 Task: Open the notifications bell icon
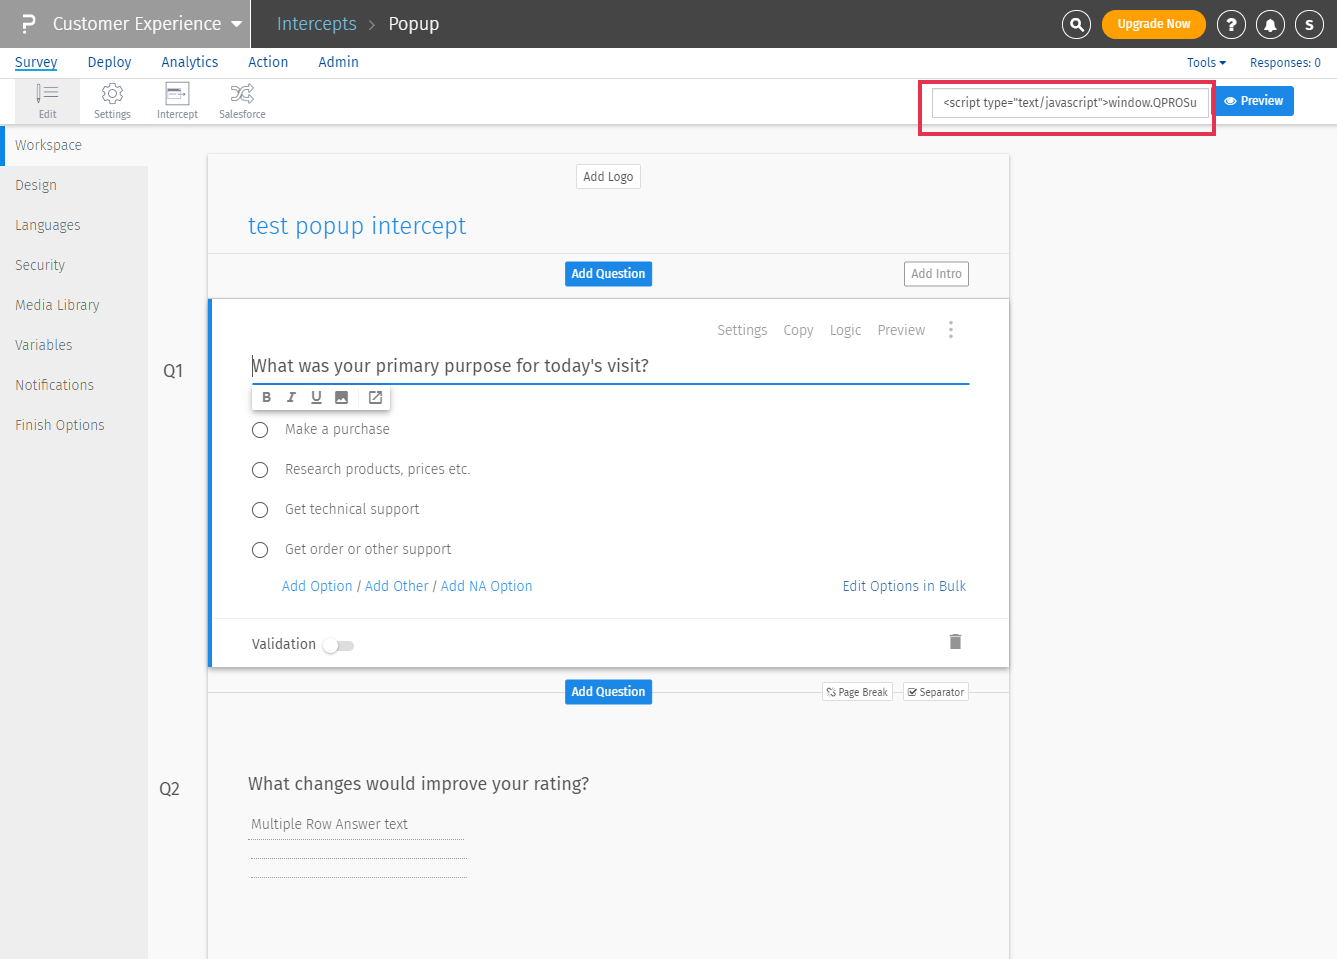(x=1270, y=24)
